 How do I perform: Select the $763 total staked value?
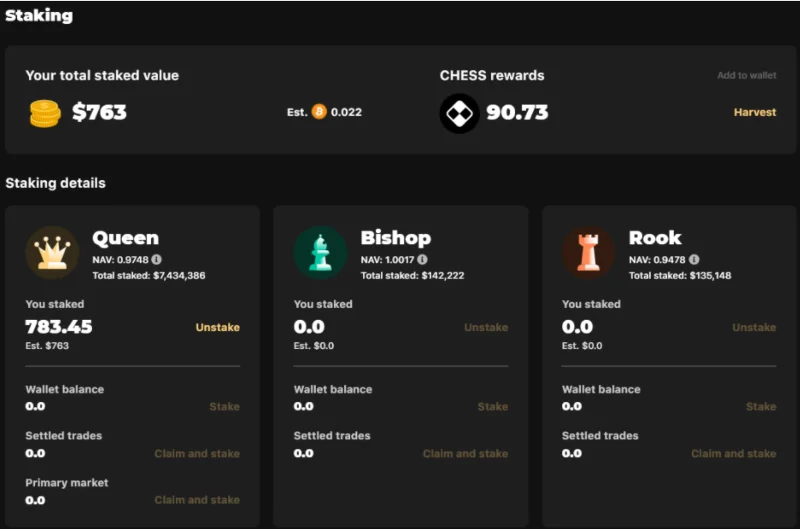(99, 112)
